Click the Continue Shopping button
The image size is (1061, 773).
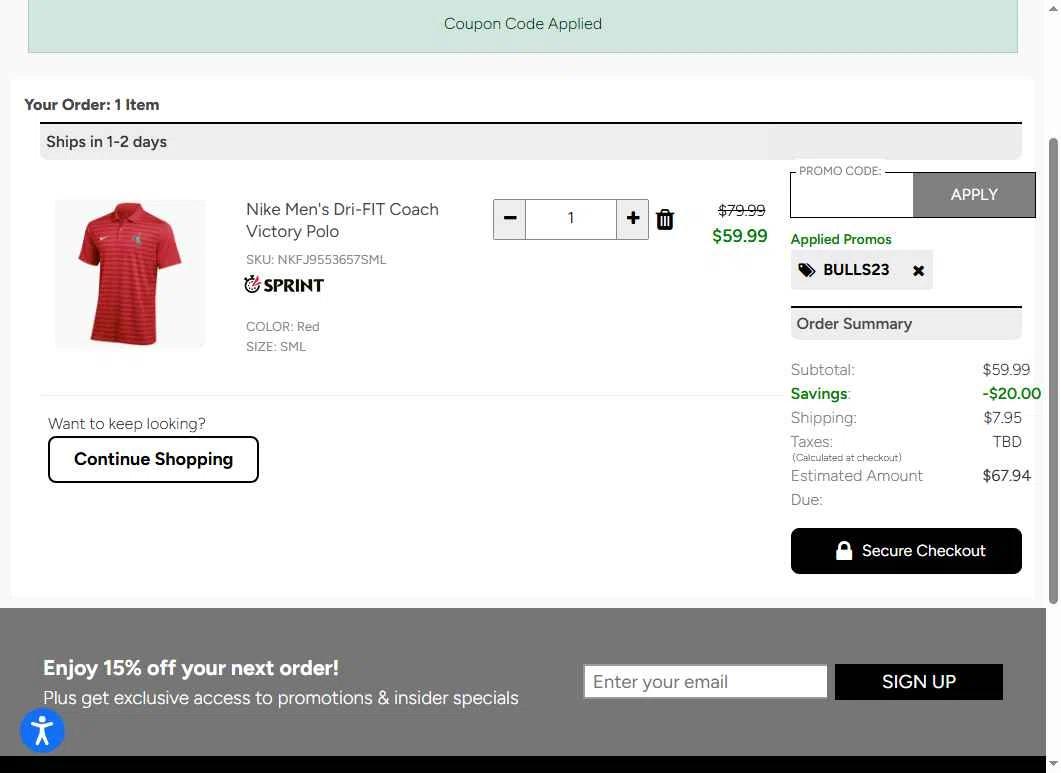[154, 460]
